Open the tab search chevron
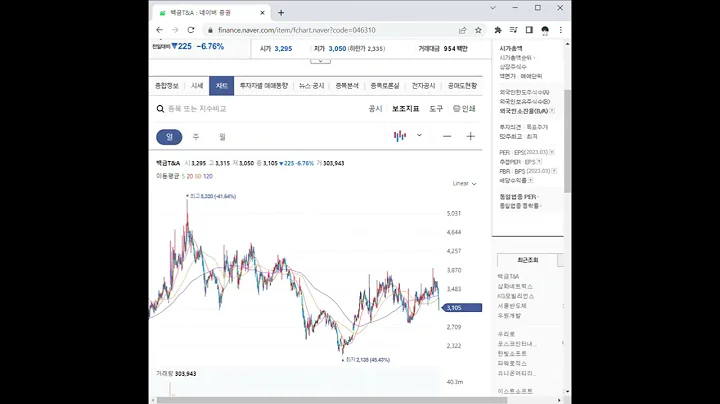720x404 pixels. pyautogui.click(x=493, y=8)
